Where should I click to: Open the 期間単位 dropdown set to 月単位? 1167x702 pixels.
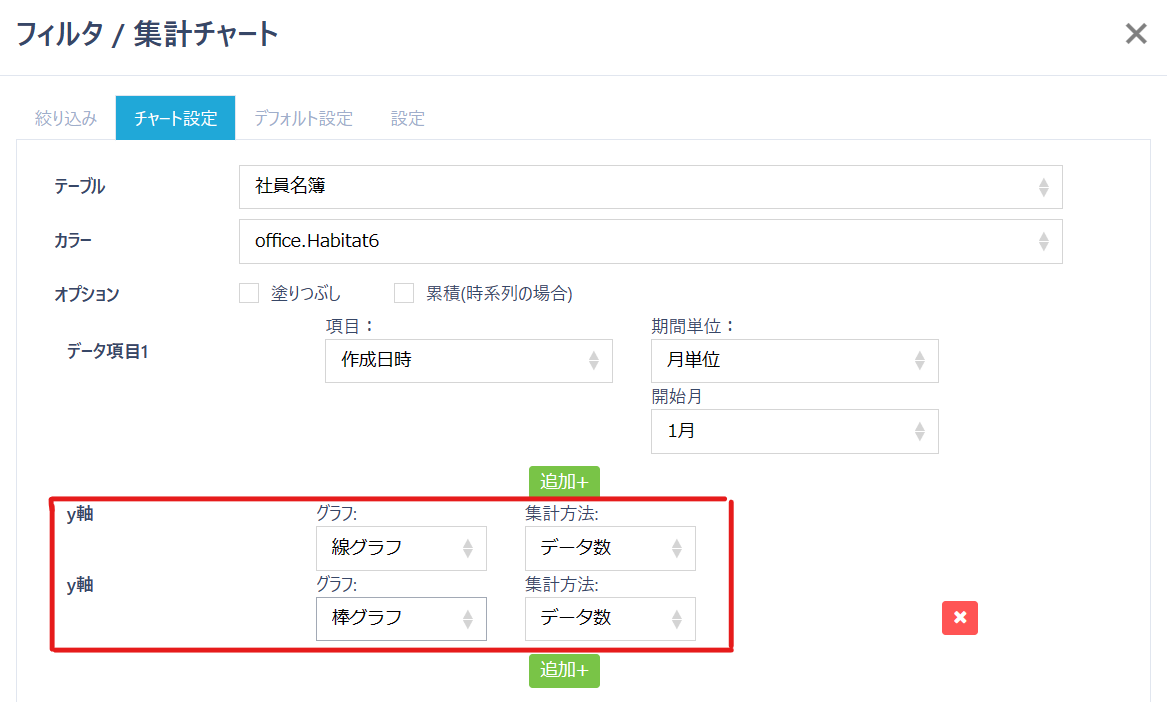pos(794,360)
